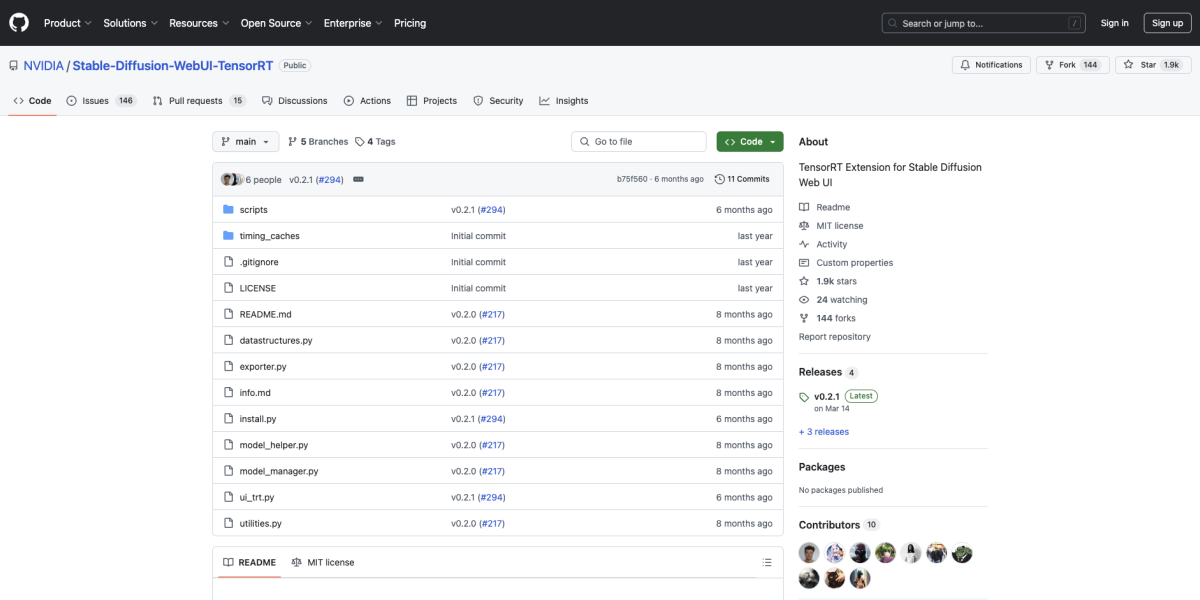Open the Solutions navigation menu
This screenshot has width=1200, height=600.
coord(130,23)
